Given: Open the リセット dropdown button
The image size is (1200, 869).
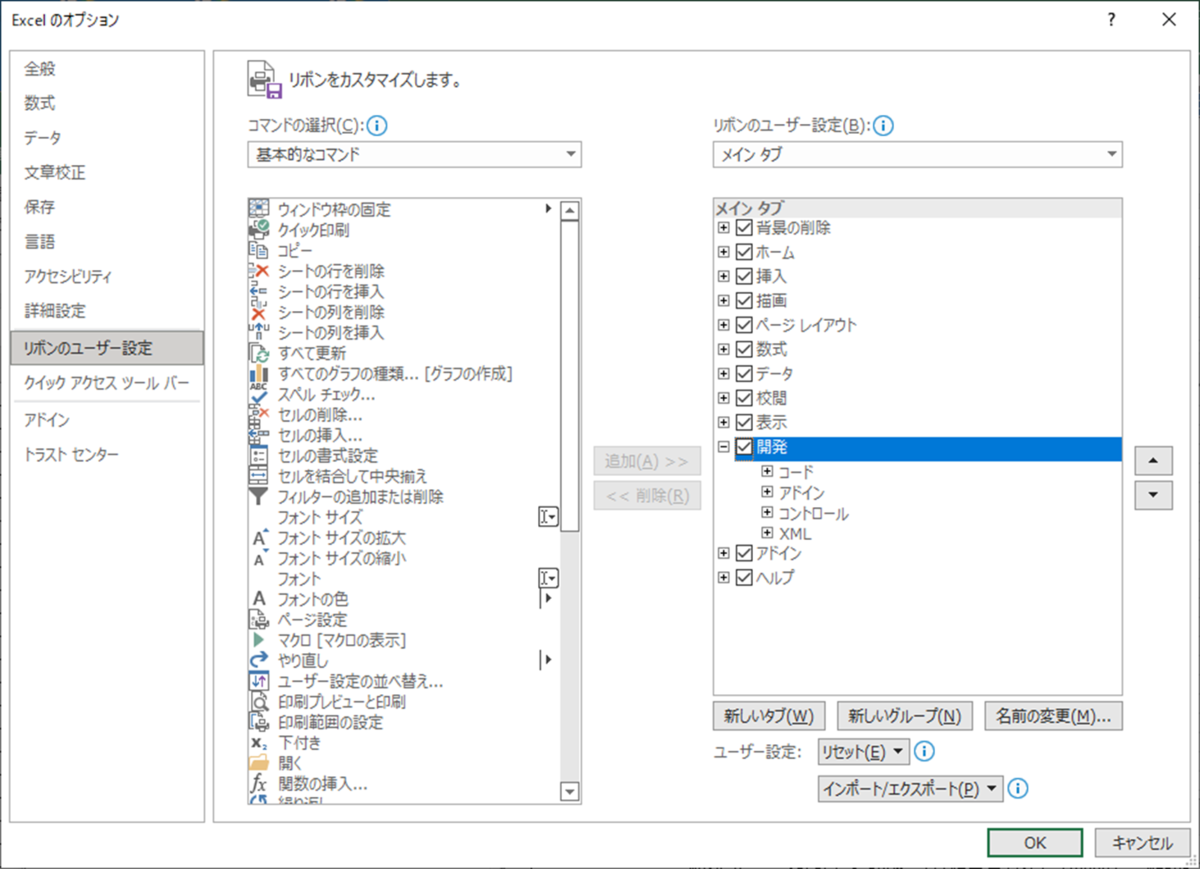Looking at the screenshot, I should 863,751.
